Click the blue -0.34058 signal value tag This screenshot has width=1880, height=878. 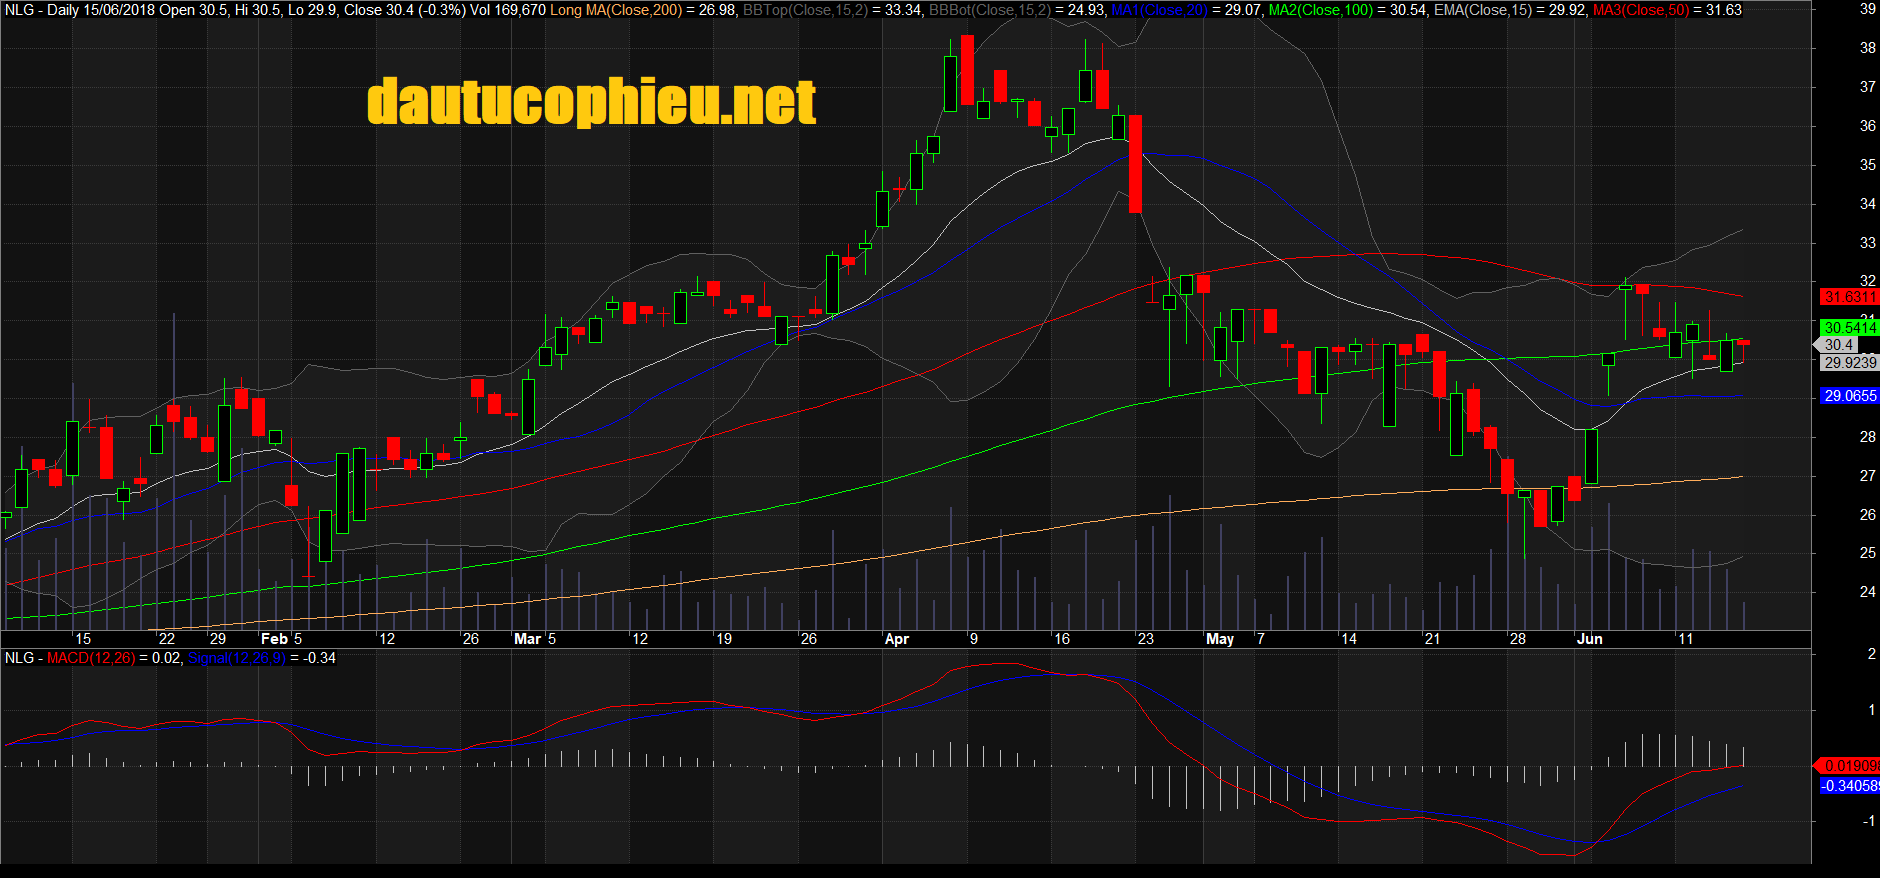[x=1850, y=786]
